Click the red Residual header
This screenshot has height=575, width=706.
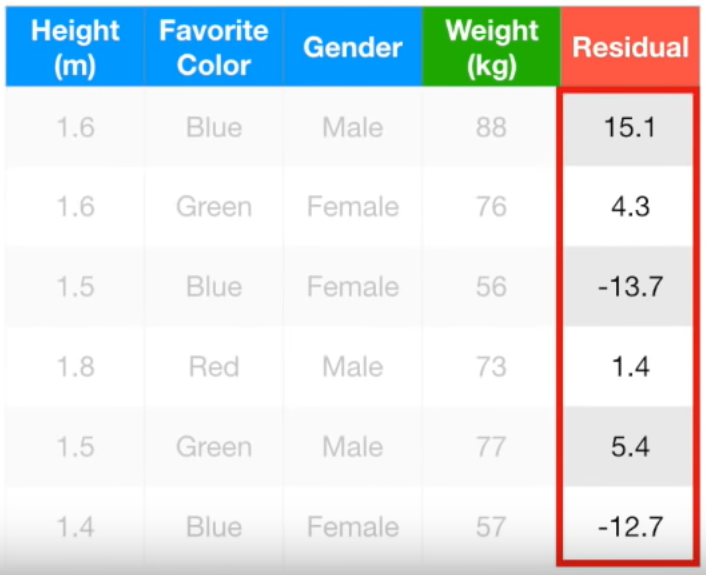(630, 47)
